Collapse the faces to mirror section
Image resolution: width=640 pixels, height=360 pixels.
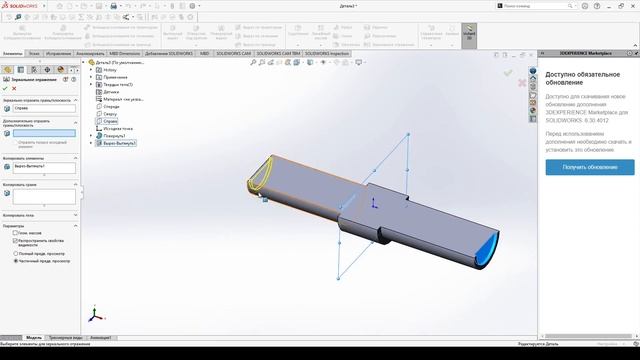click(x=76, y=184)
